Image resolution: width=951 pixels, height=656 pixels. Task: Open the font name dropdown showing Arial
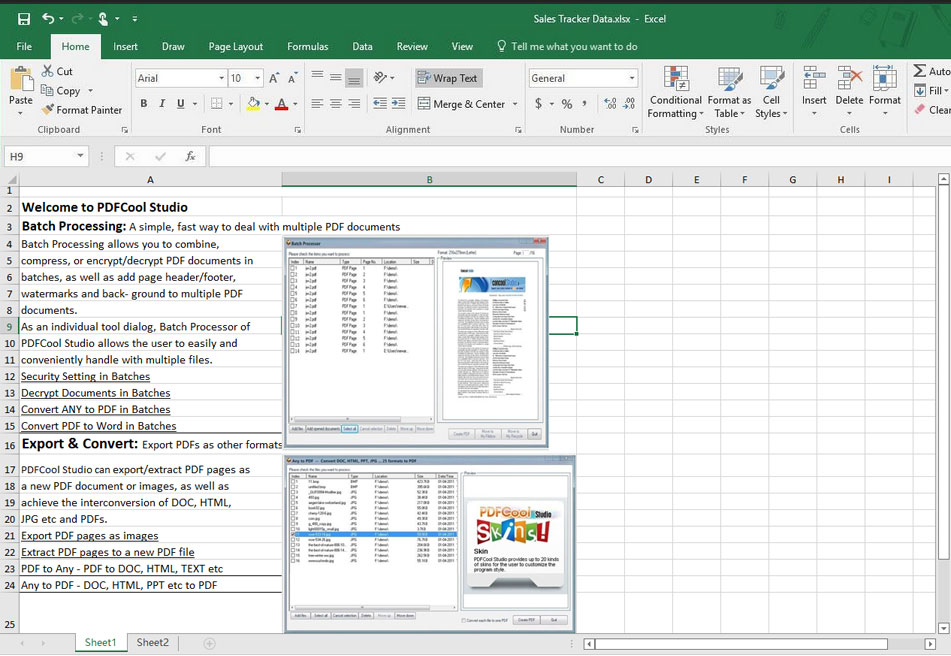click(x=221, y=78)
